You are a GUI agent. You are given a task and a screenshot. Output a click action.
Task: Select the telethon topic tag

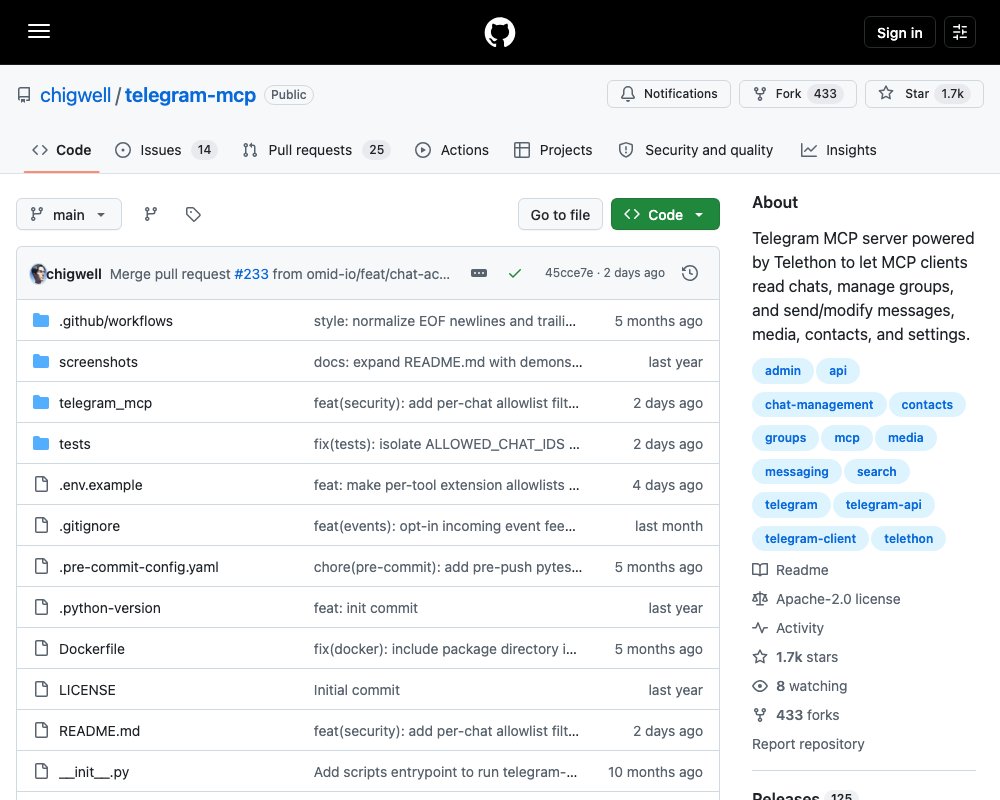coord(908,538)
